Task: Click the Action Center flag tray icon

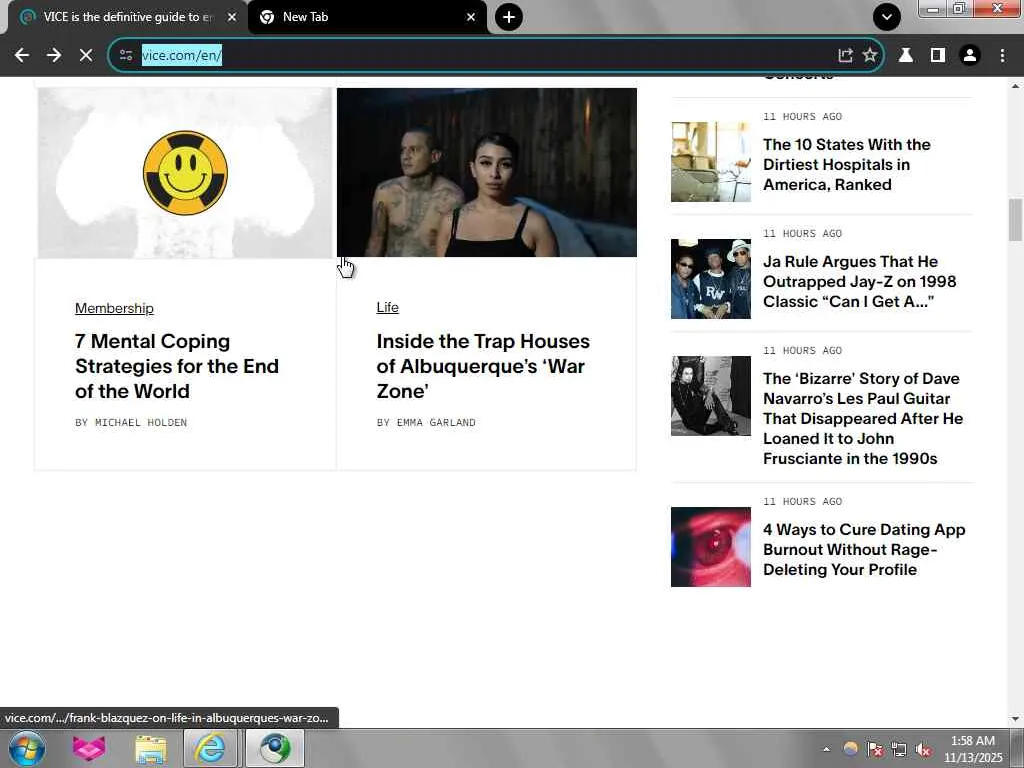Action: [x=874, y=749]
